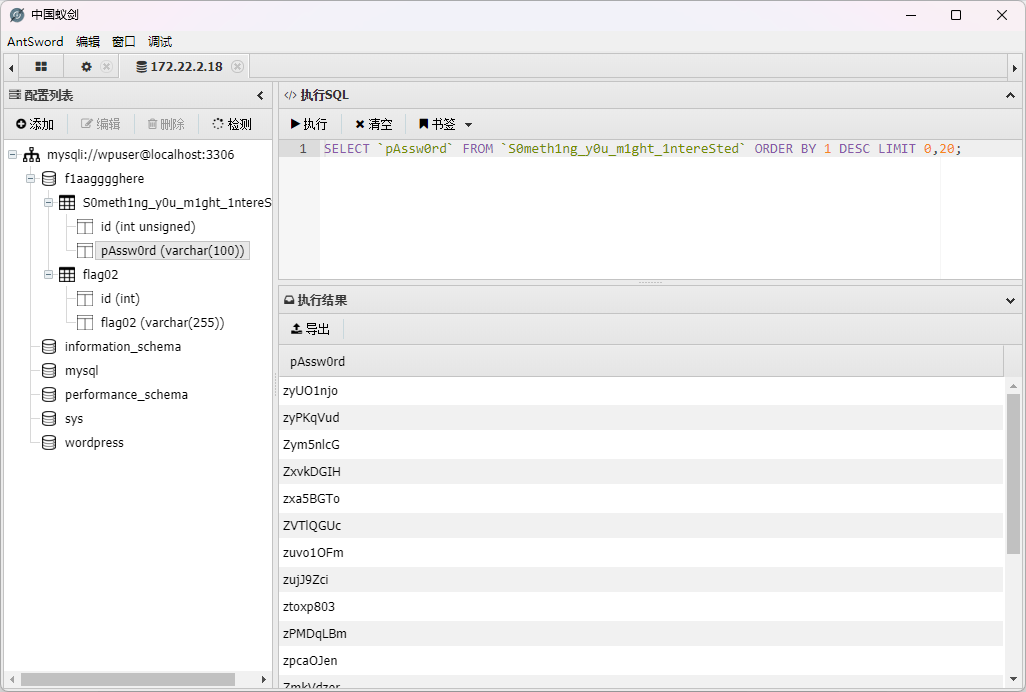The width and height of the screenshot is (1026, 692).
Task: Collapse the 执行SQL panel
Action: pyautogui.click(x=1010, y=95)
